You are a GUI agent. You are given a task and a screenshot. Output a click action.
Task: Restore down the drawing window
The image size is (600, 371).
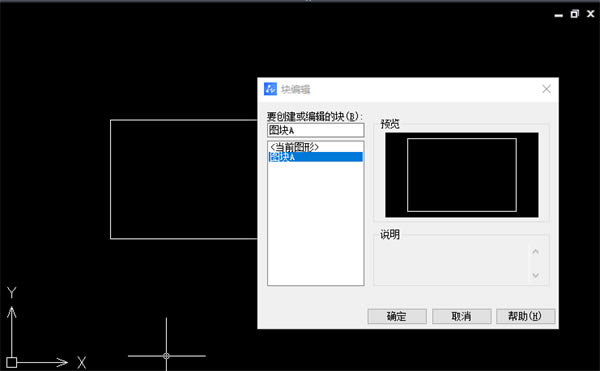click(574, 14)
